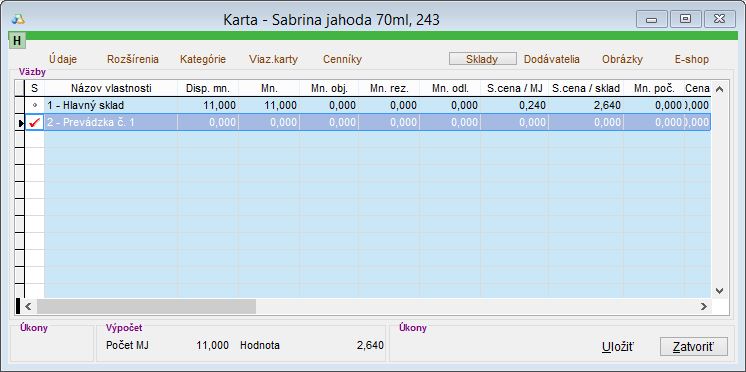The image size is (746, 372).
Task: Click the up arrow of the vertical scrollbar
Action: tap(719, 89)
